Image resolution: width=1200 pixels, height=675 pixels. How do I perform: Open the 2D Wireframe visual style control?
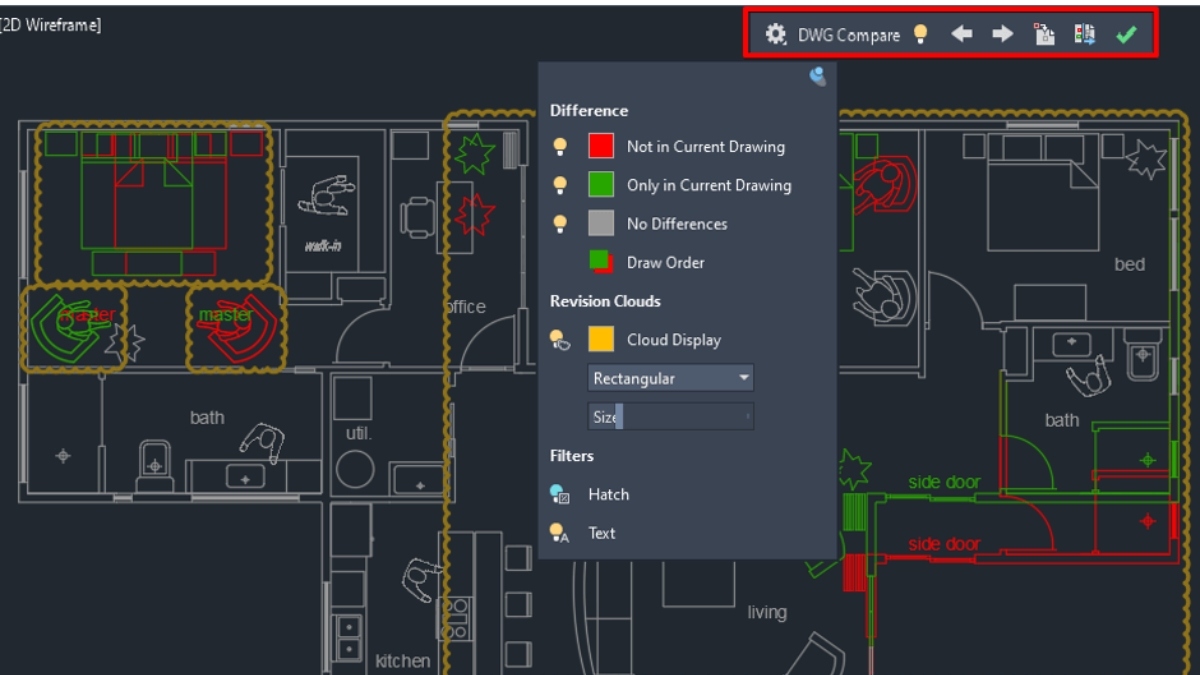tap(51, 25)
